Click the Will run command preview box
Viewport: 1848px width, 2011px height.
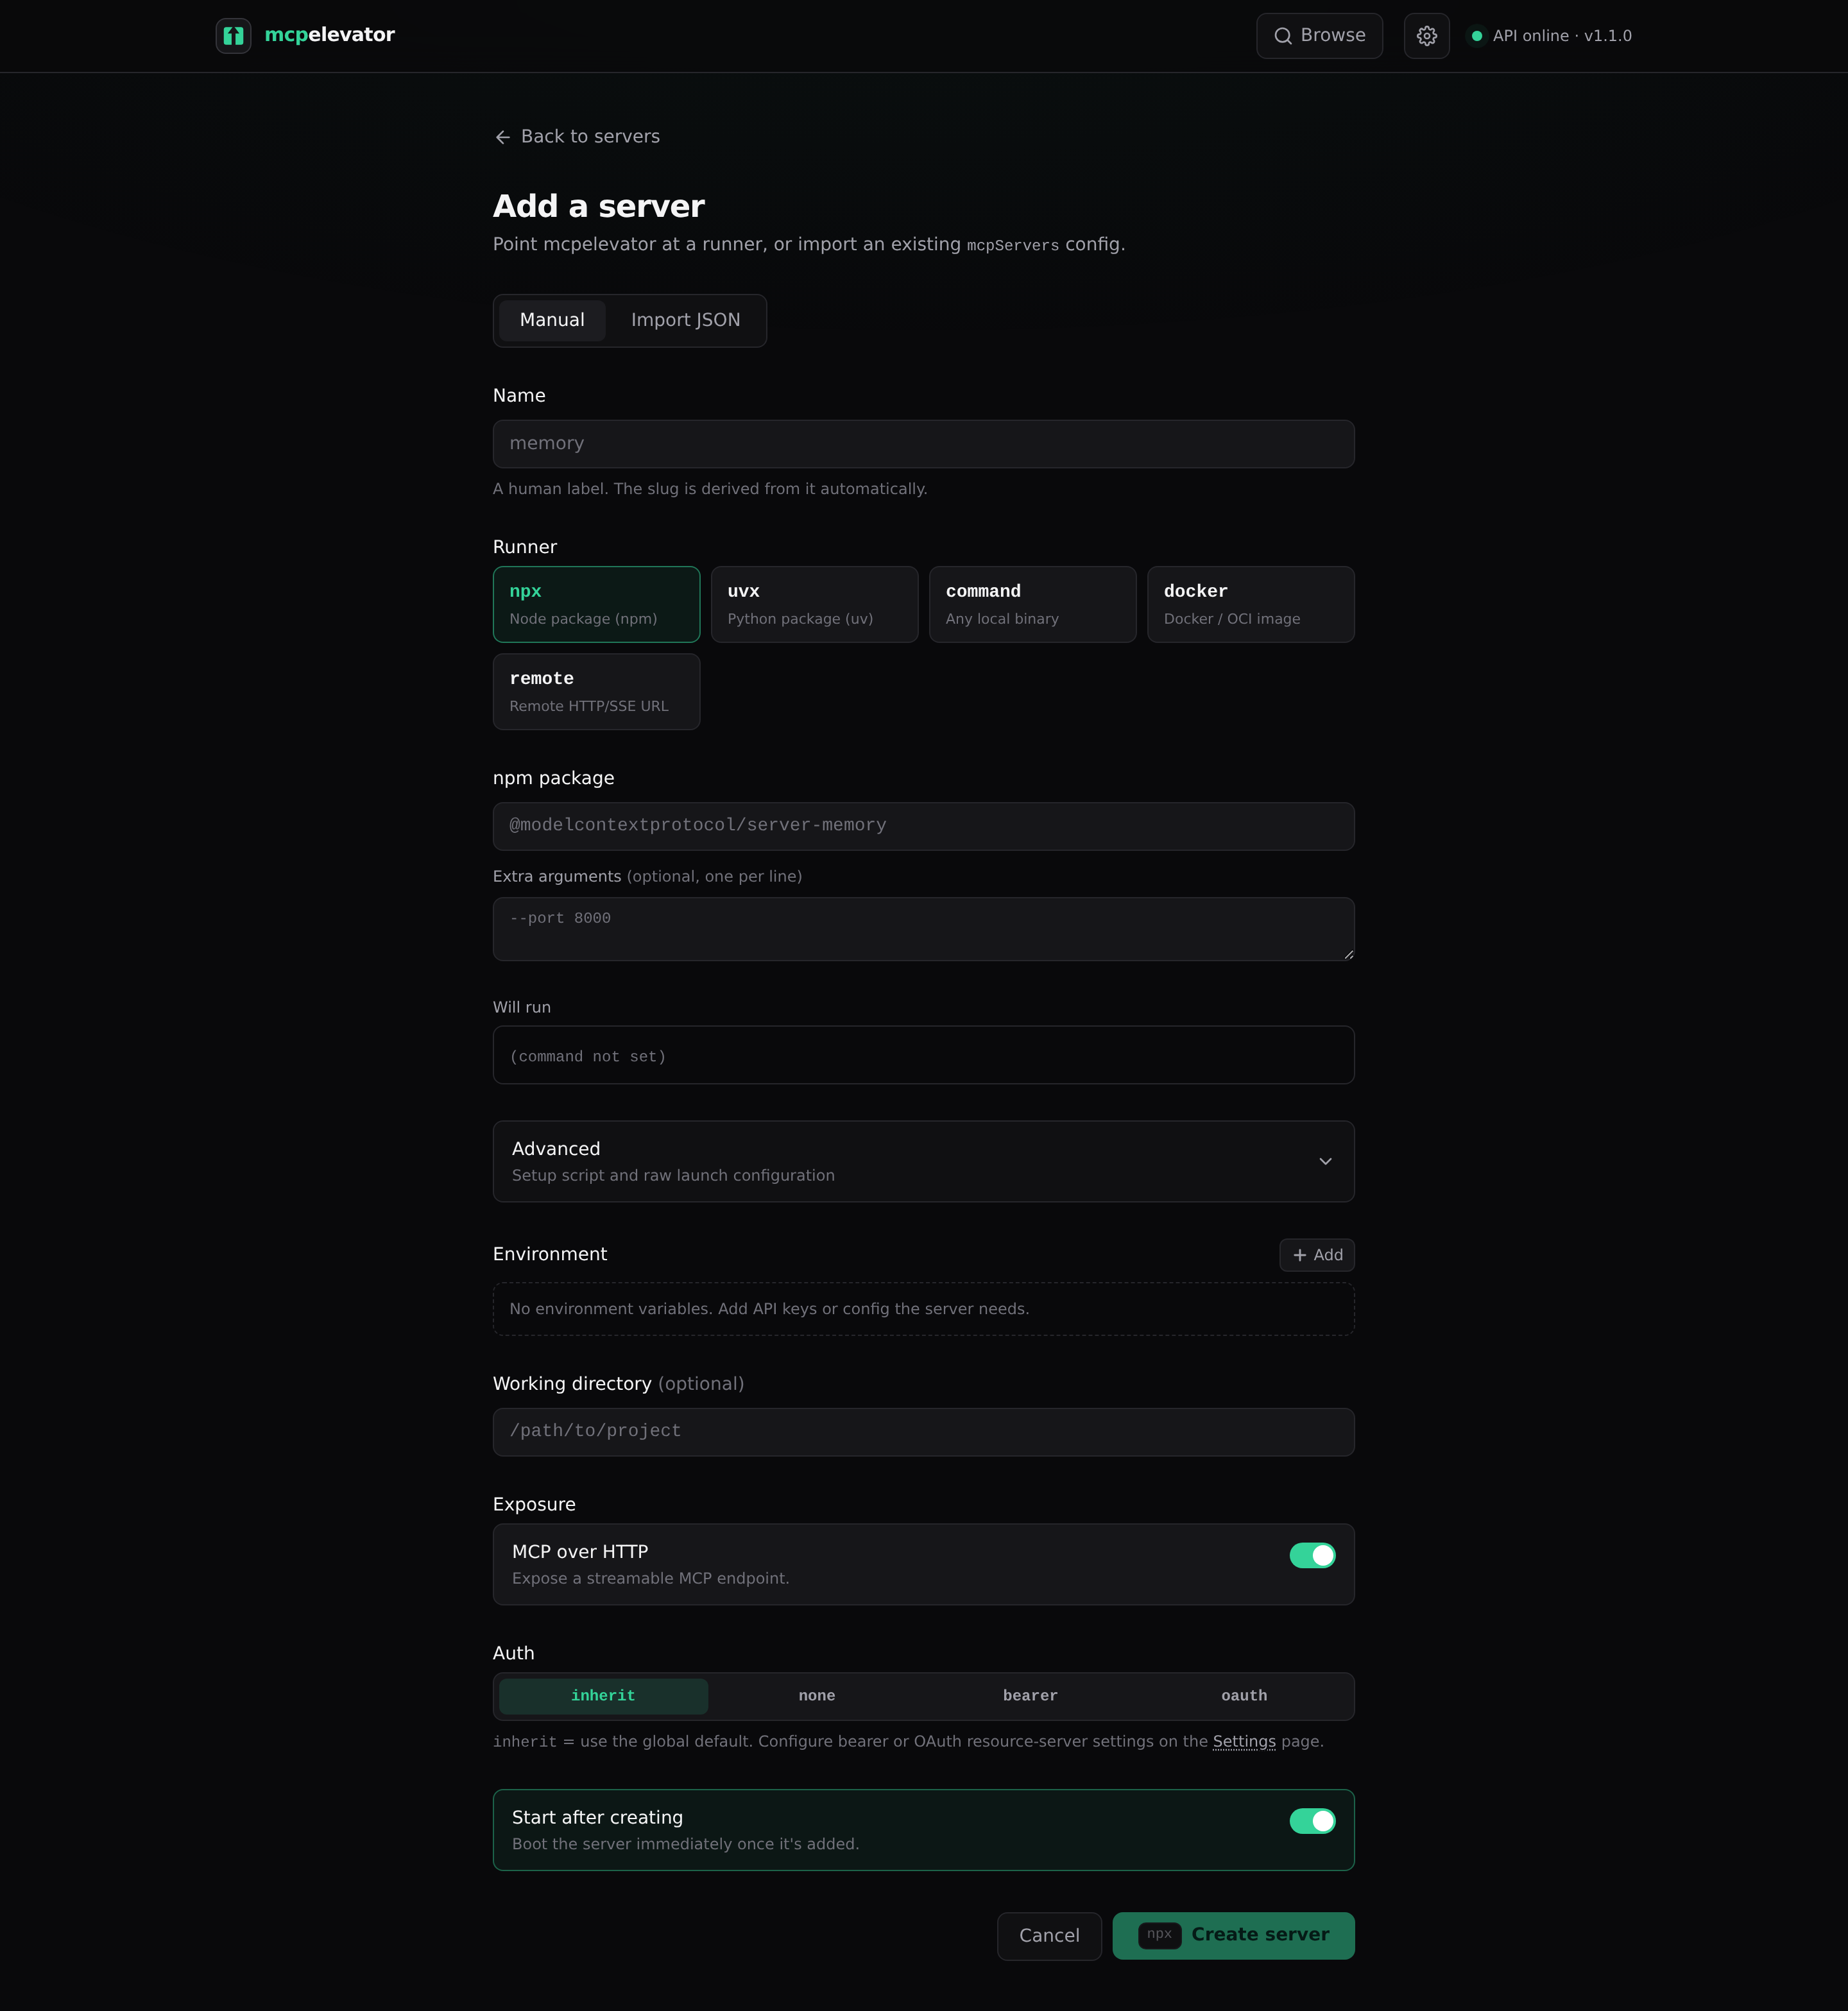pyautogui.click(x=923, y=1055)
